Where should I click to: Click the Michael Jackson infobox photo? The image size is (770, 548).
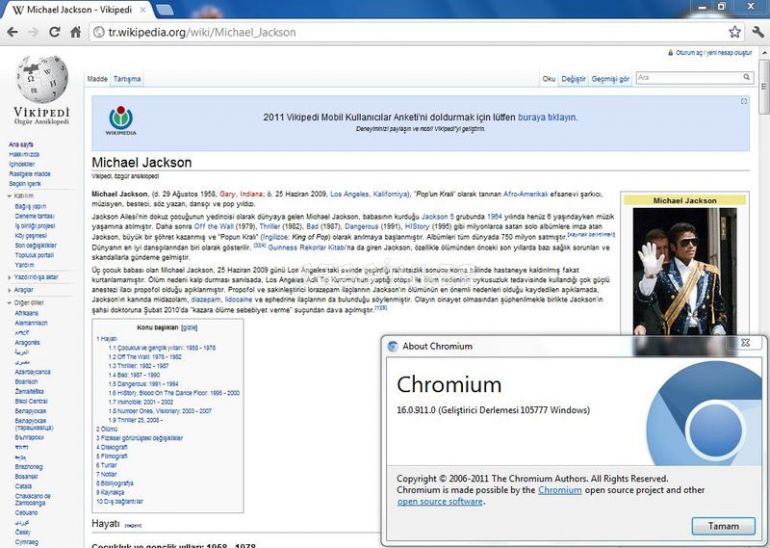[x=685, y=272]
